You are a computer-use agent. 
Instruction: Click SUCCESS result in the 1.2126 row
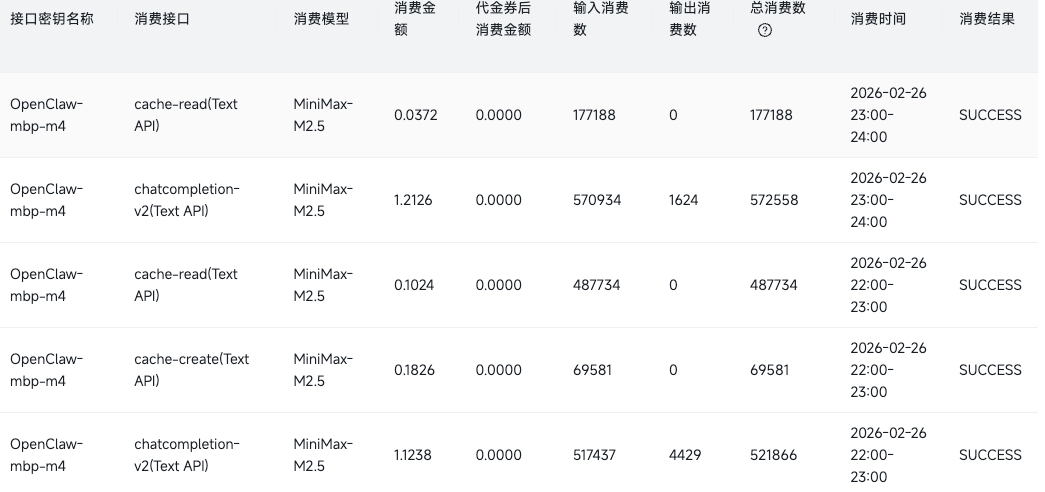[x=990, y=200]
